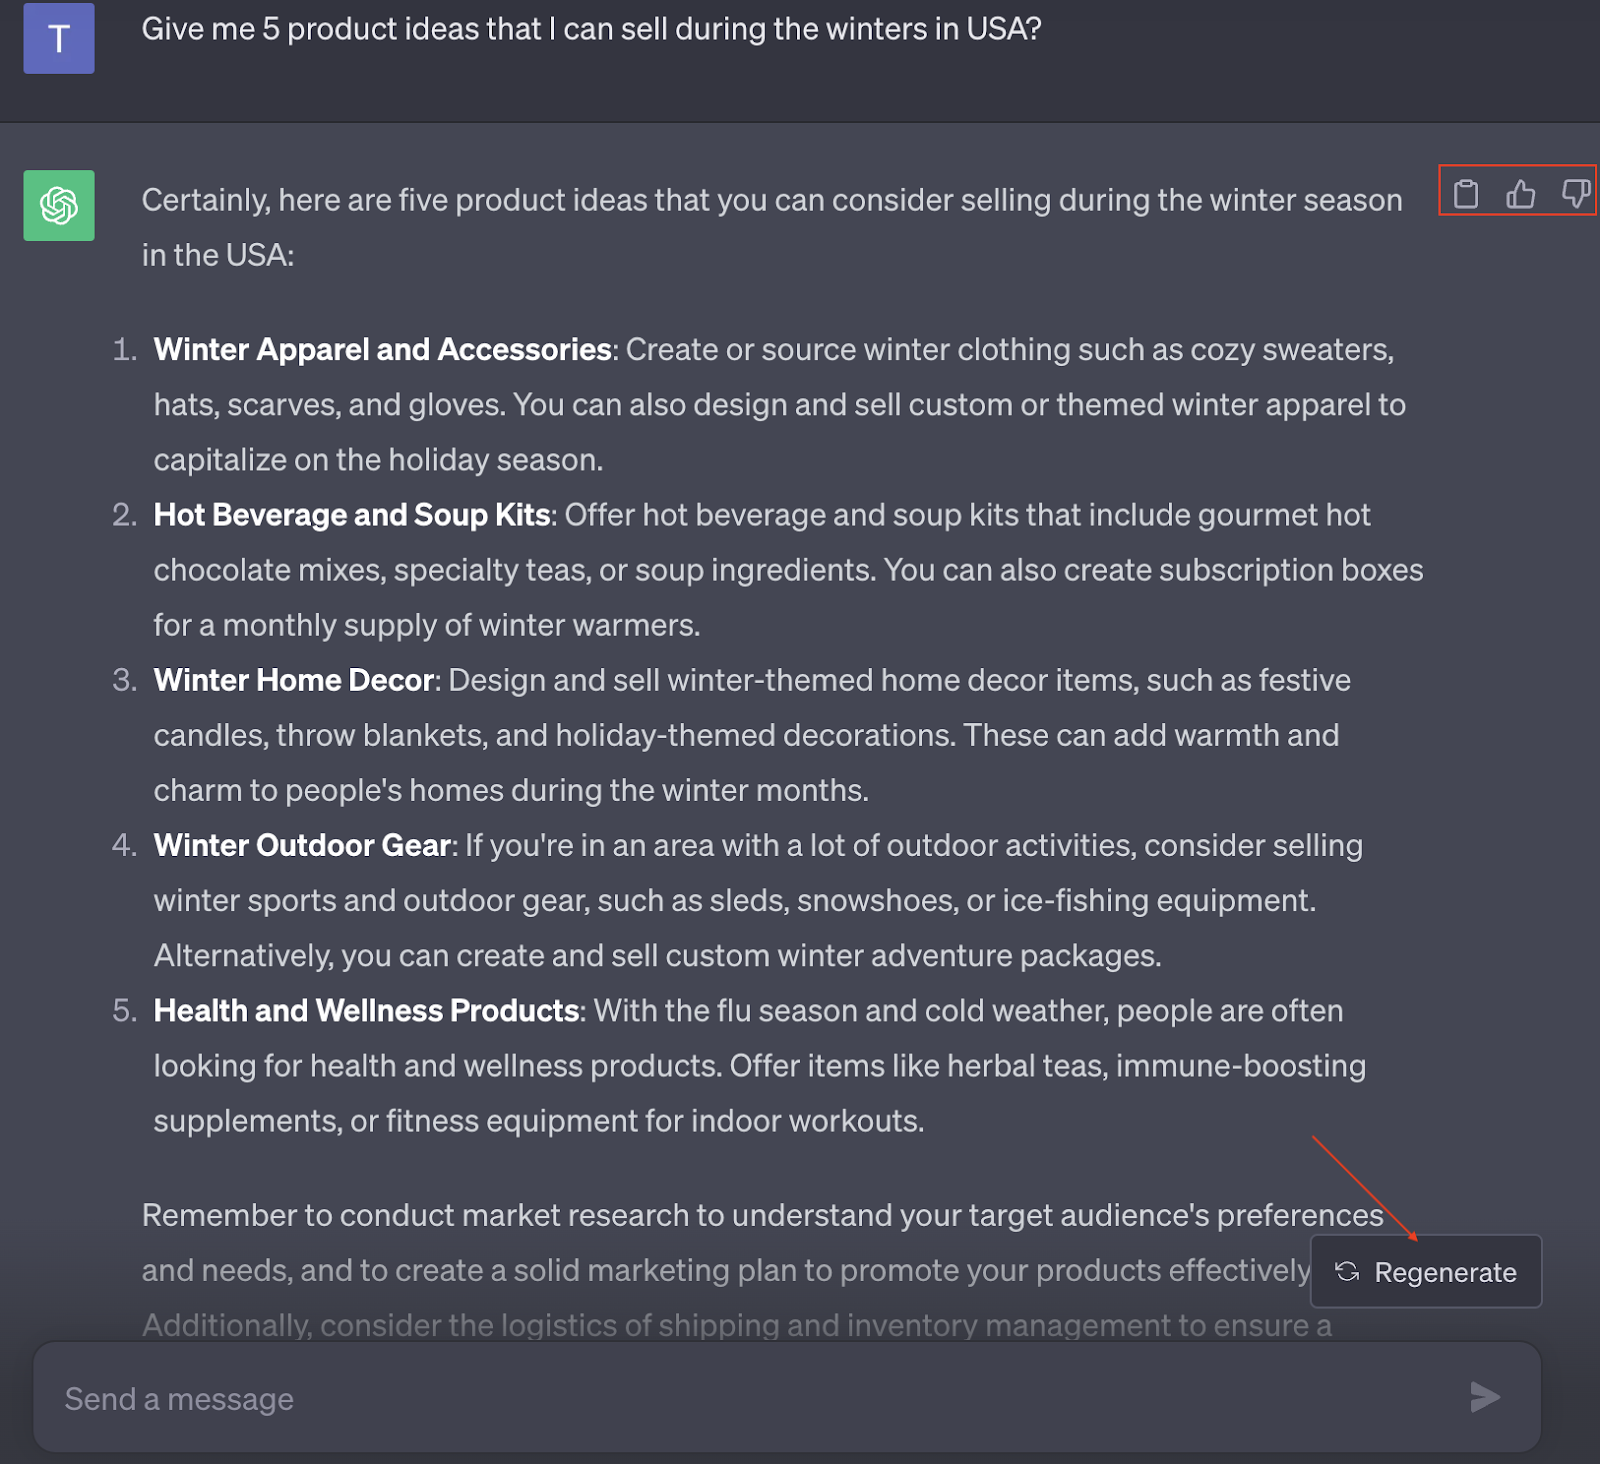Copy the response with the clipboard icon
The width and height of the screenshot is (1600, 1464).
(1465, 193)
